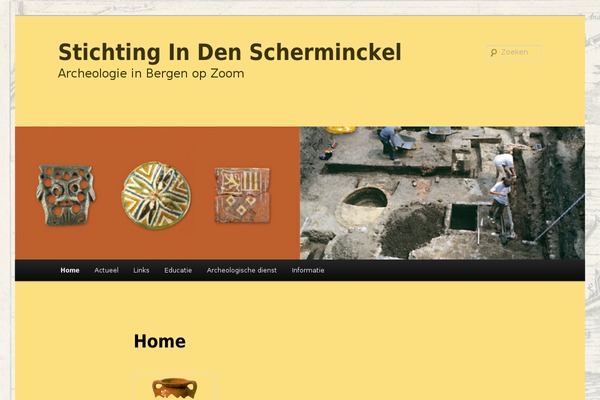Open the Links menu item
The height and width of the screenshot is (400, 600).
coord(141,270)
